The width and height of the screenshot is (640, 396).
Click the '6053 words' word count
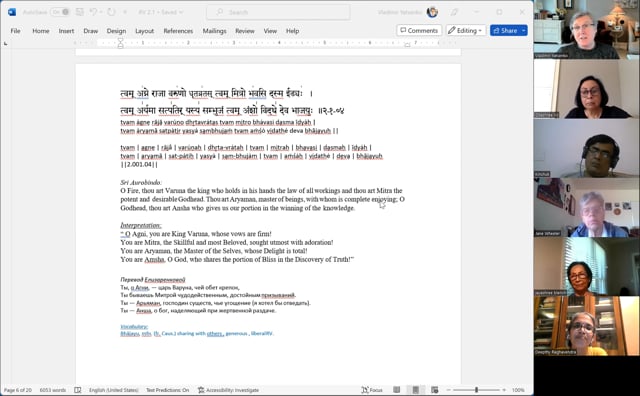(53, 390)
